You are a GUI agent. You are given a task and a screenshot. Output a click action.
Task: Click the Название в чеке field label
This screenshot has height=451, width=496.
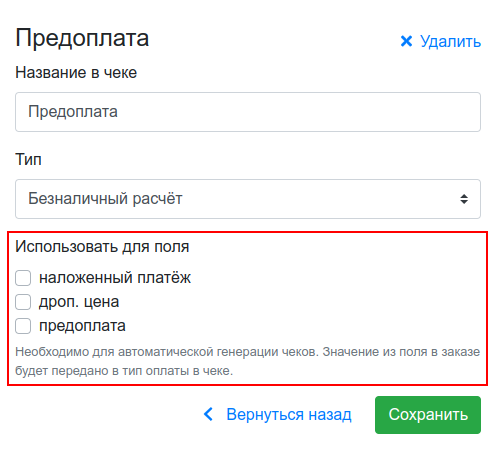click(76, 72)
